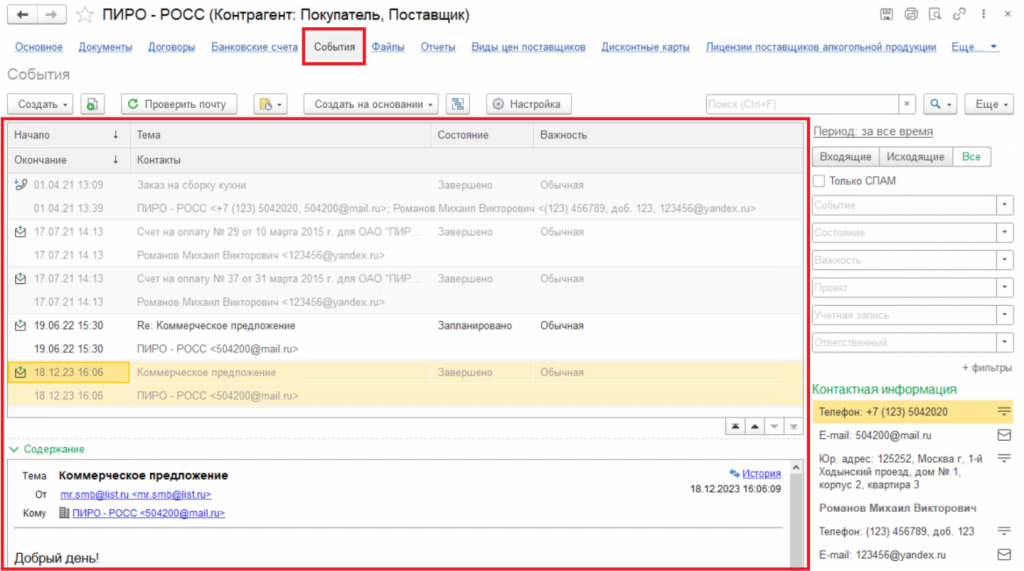Click action icon beside Юр. адрес
The image size is (1024, 571).
[1004, 459]
